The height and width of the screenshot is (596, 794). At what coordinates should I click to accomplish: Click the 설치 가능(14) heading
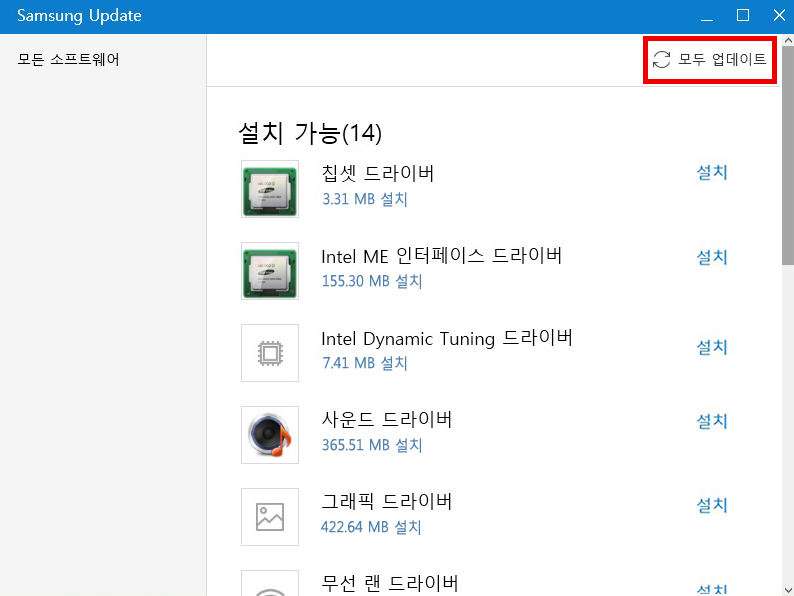310,133
